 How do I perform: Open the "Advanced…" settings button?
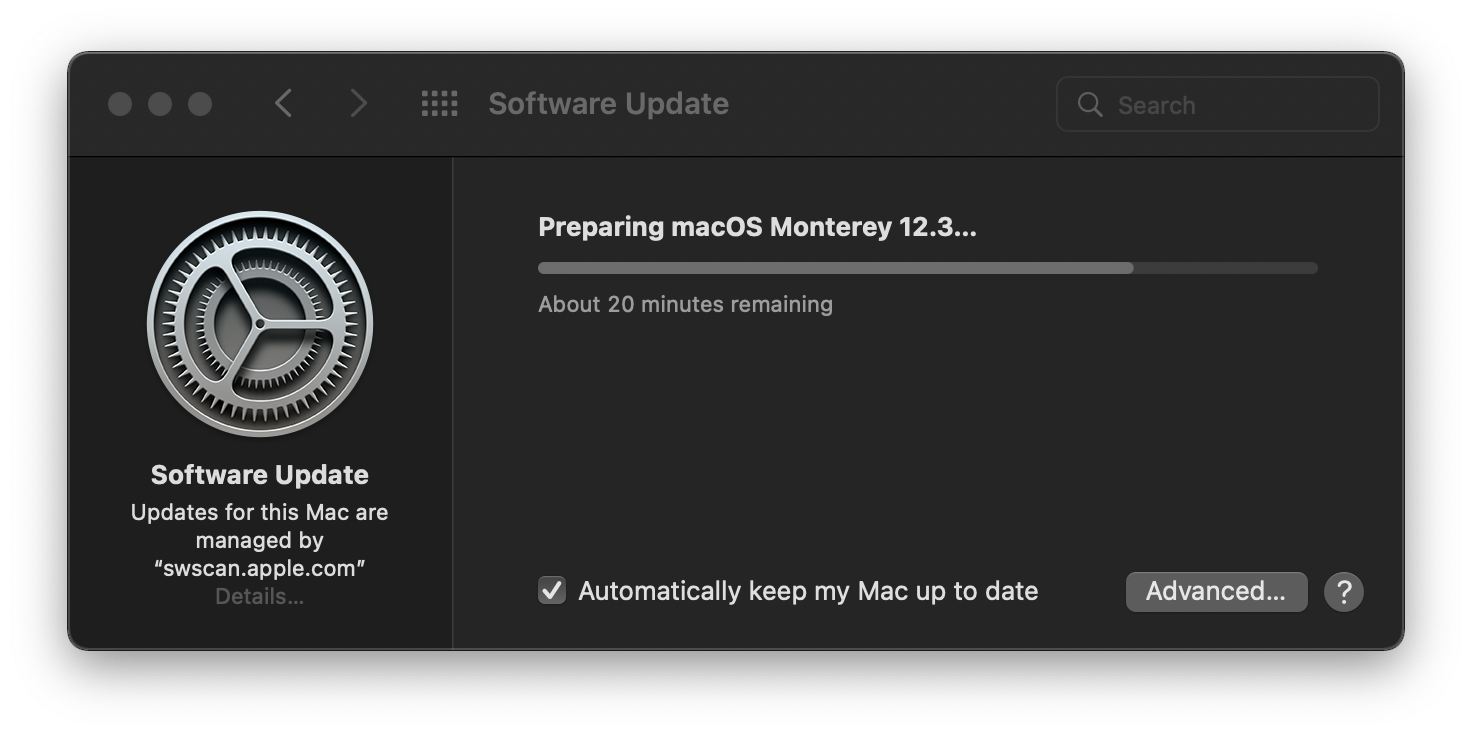coord(1216,591)
